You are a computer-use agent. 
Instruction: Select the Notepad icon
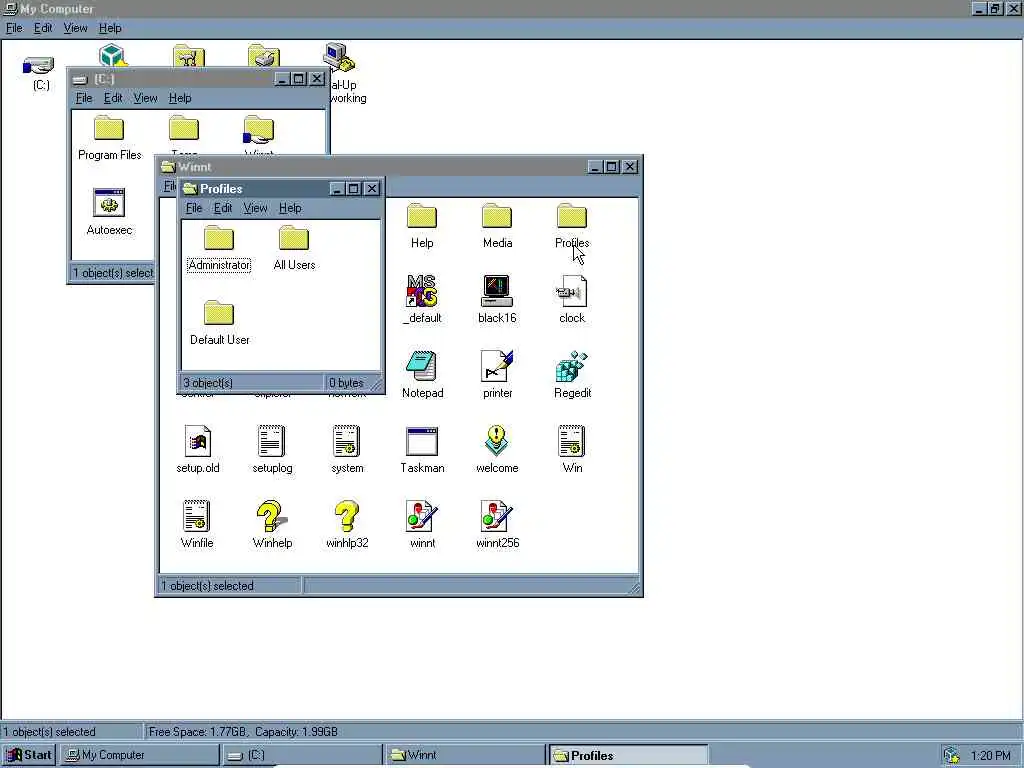[x=422, y=376]
